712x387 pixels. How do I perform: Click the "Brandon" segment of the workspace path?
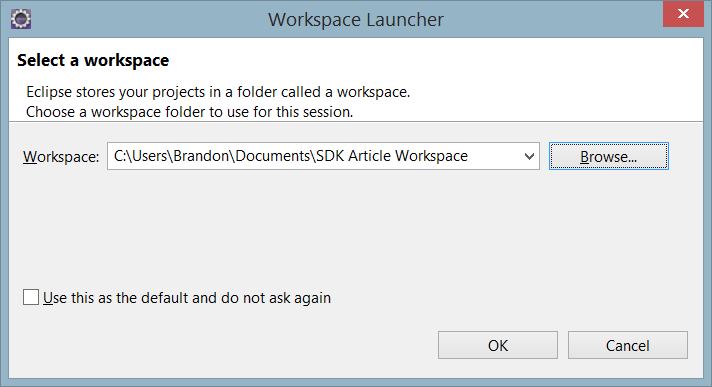pyautogui.click(x=202, y=156)
